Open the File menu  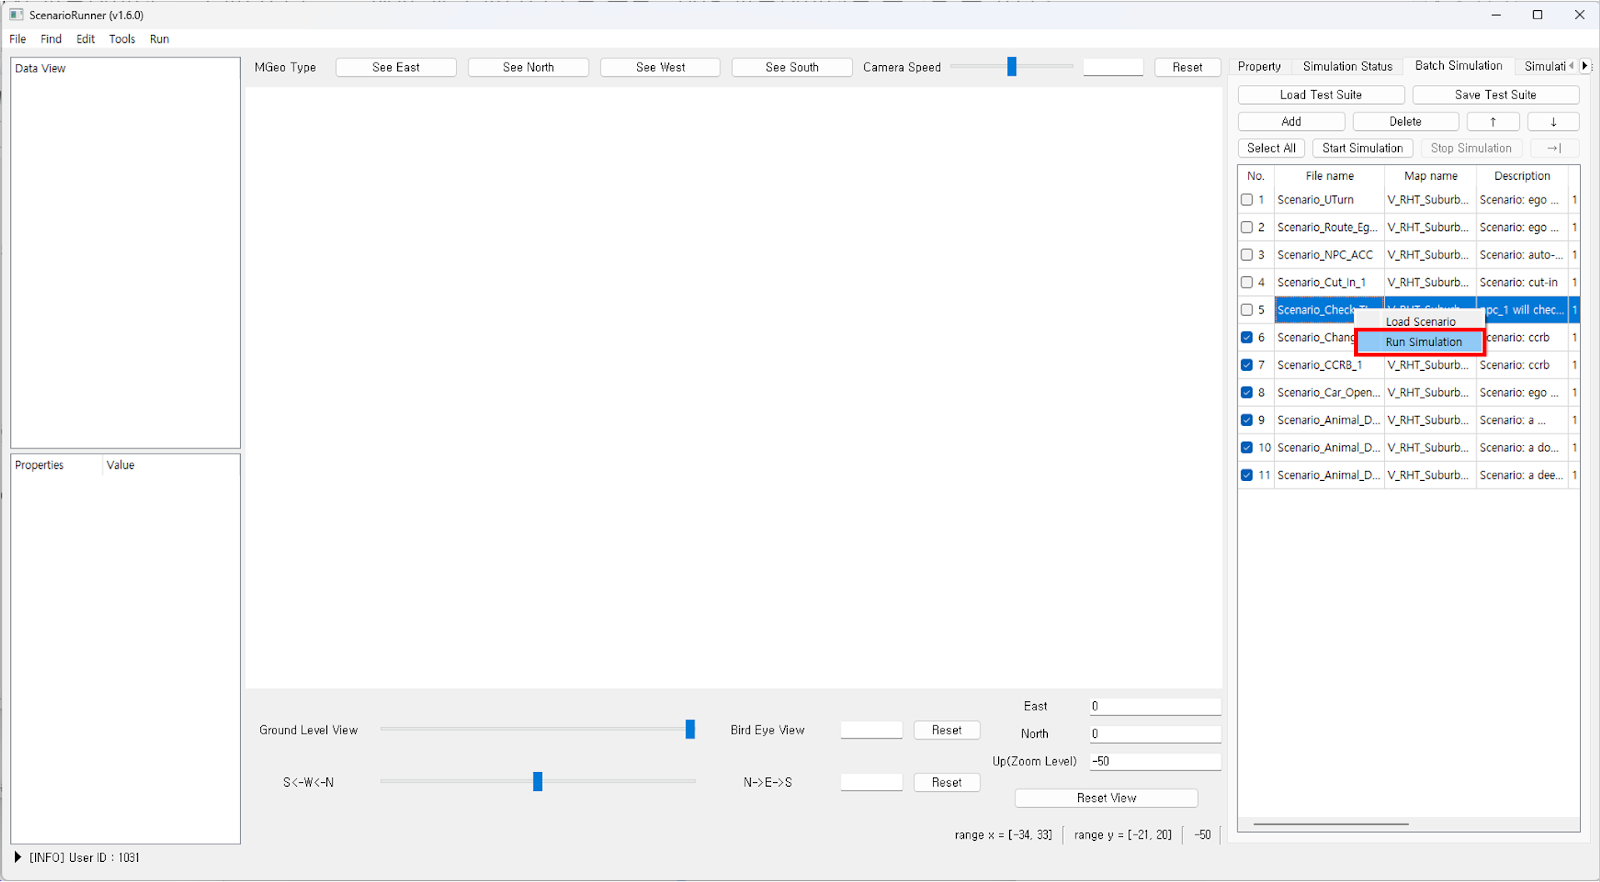[18, 39]
